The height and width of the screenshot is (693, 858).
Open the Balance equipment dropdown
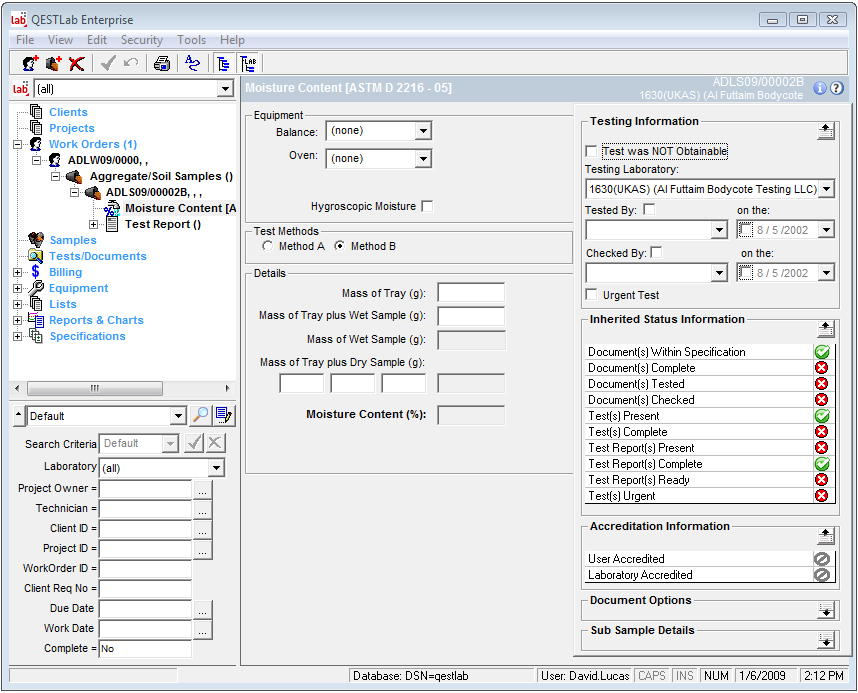coord(423,131)
